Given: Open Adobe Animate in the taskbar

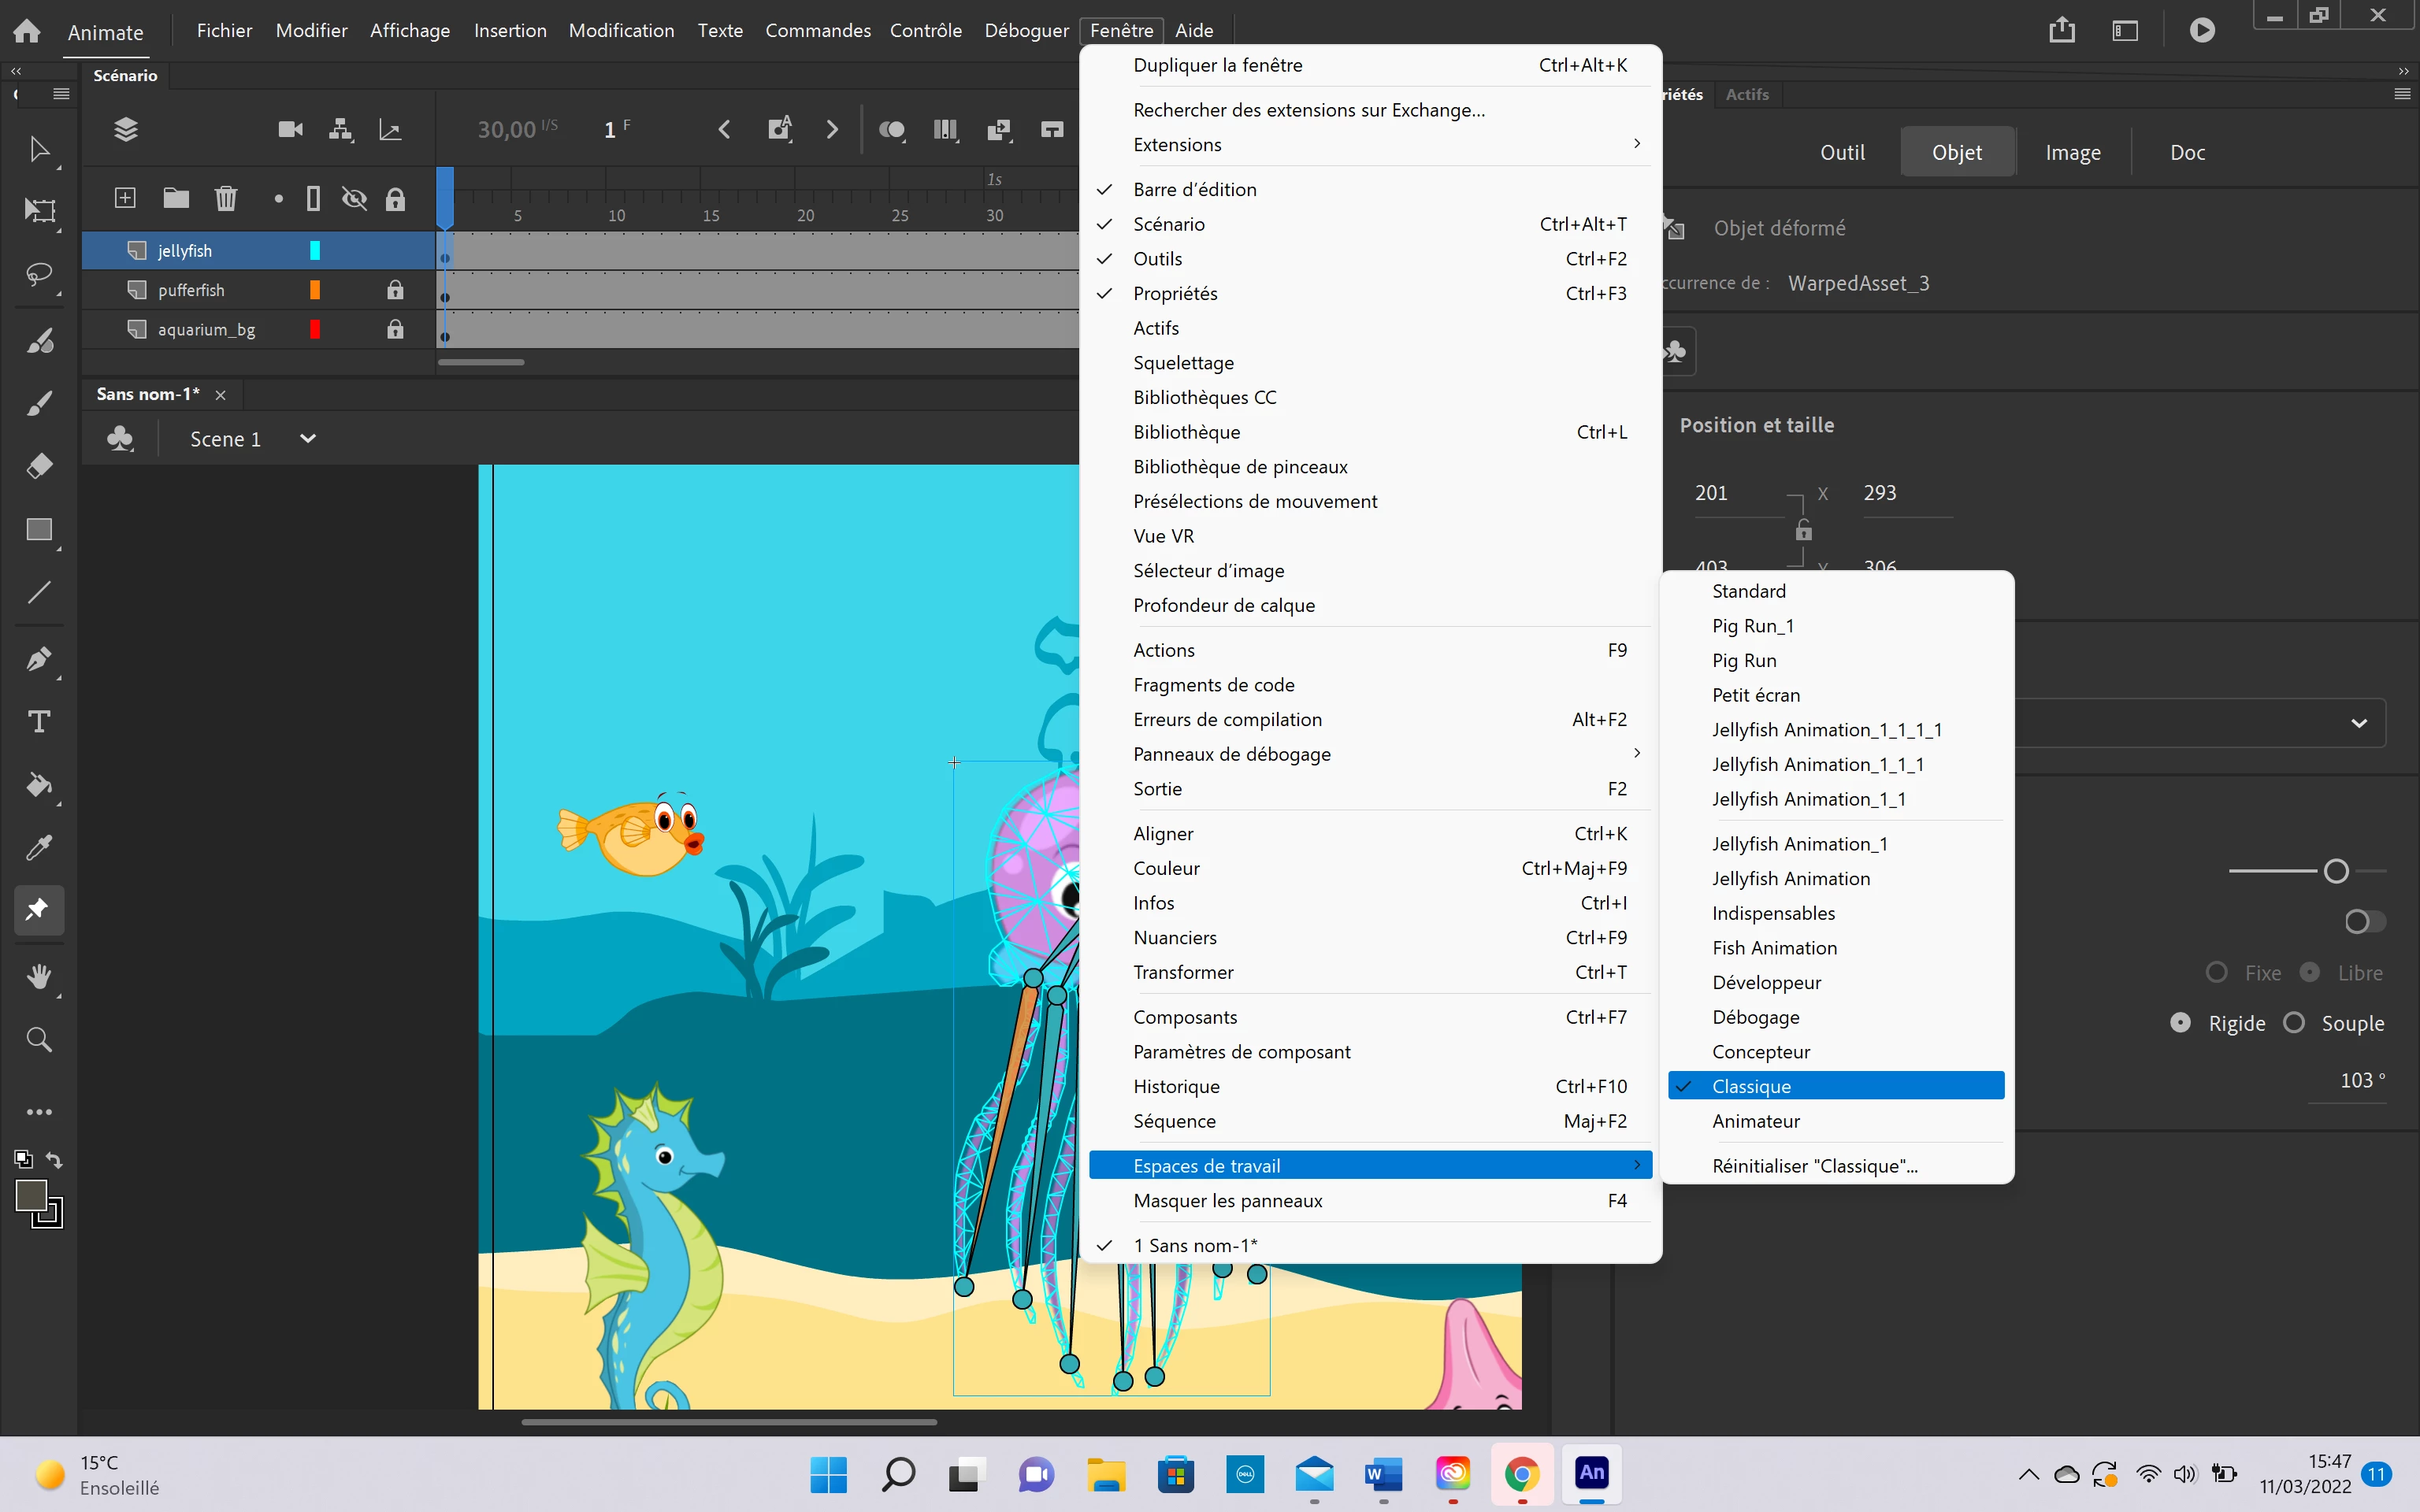Looking at the screenshot, I should point(1591,1473).
